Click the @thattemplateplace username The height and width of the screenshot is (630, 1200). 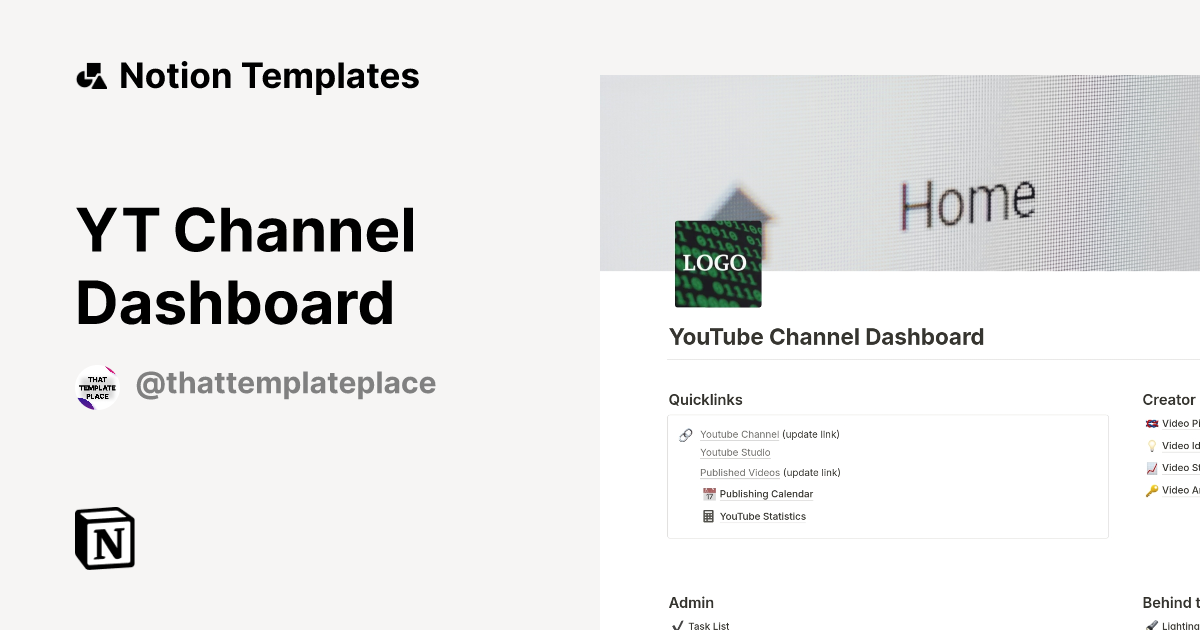tap(286, 383)
